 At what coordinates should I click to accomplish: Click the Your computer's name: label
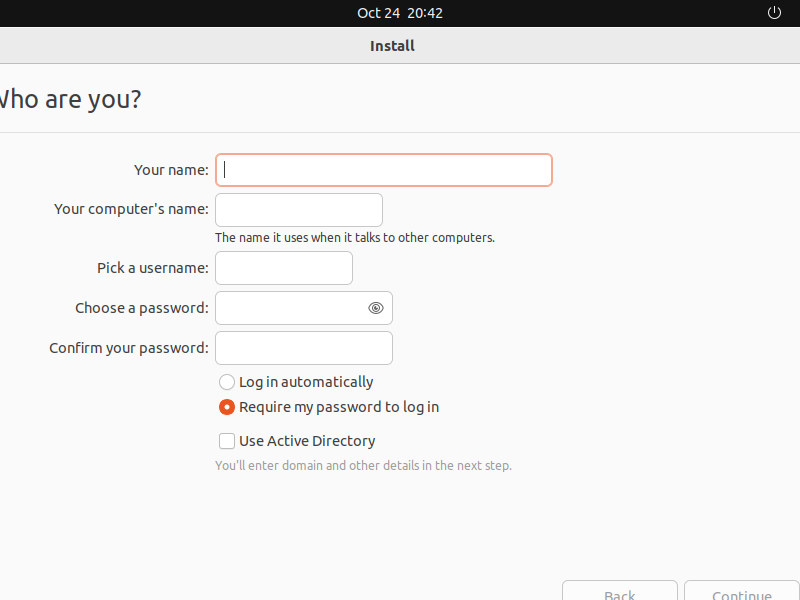131,209
